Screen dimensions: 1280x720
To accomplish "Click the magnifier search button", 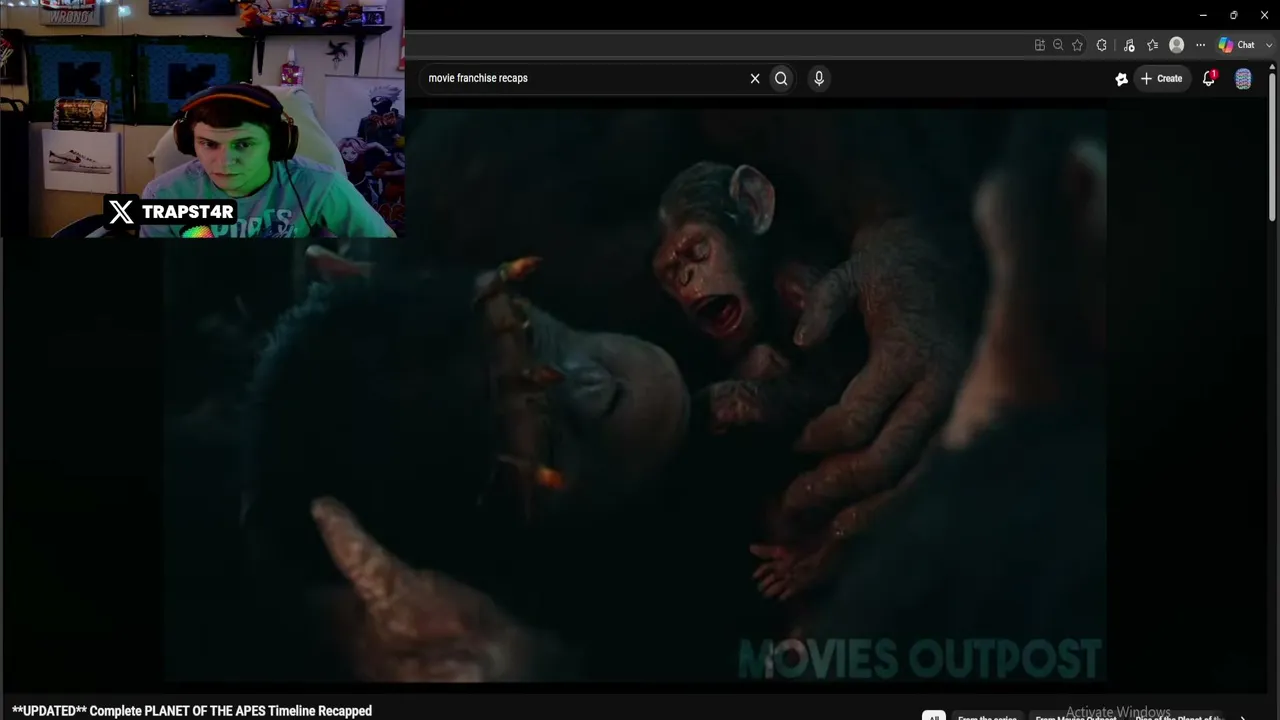I will [781, 78].
